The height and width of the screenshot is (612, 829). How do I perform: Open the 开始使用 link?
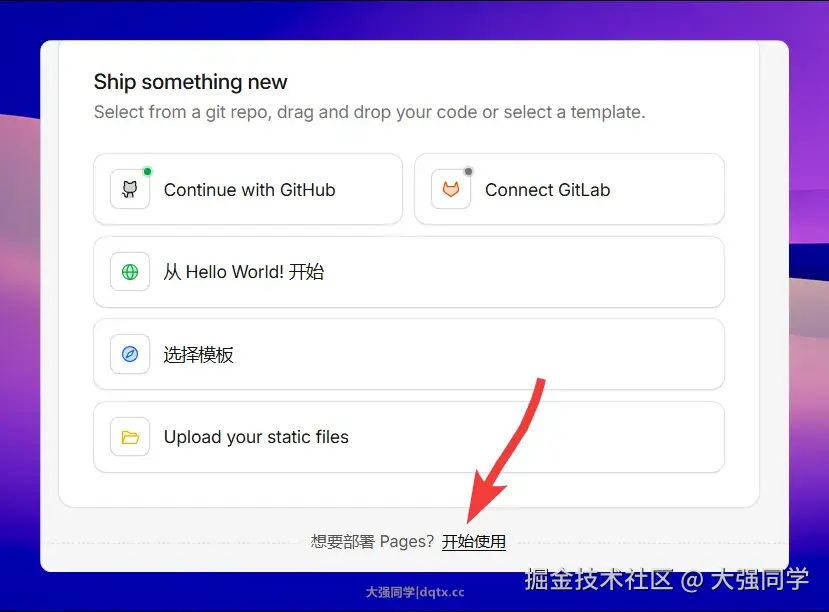pyautogui.click(x=474, y=542)
